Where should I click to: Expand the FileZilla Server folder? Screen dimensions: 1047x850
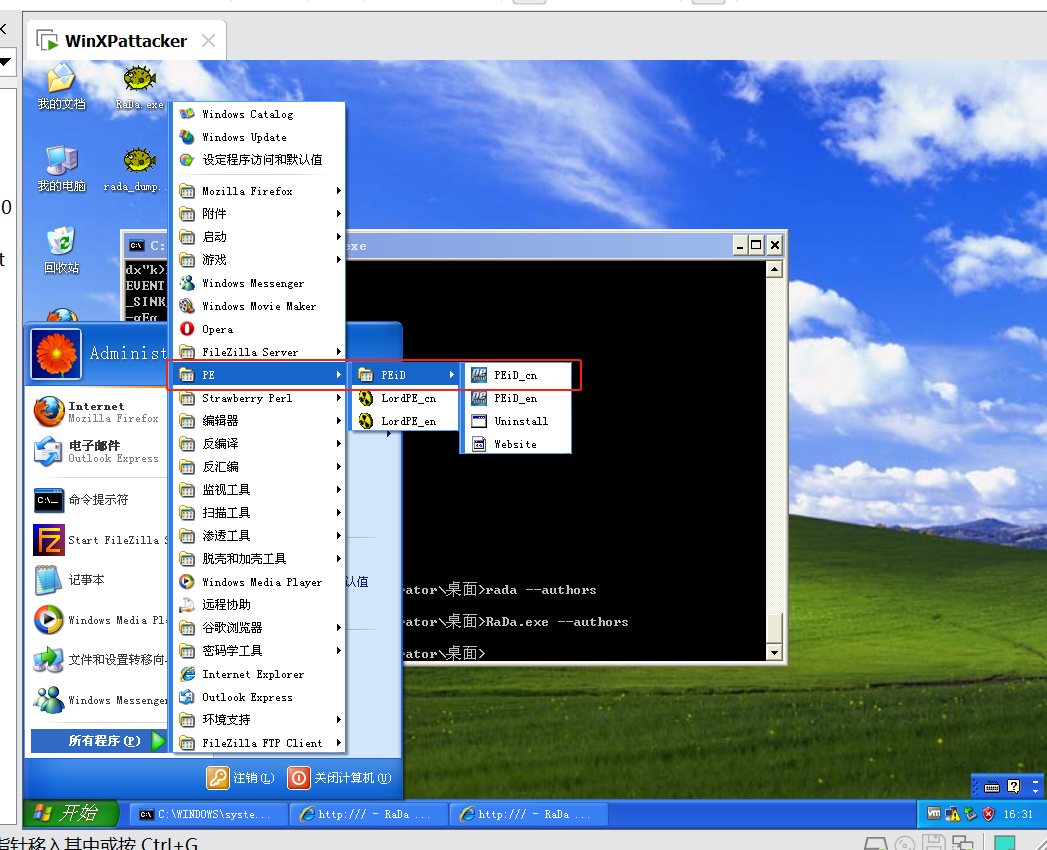pyautogui.click(x=259, y=352)
